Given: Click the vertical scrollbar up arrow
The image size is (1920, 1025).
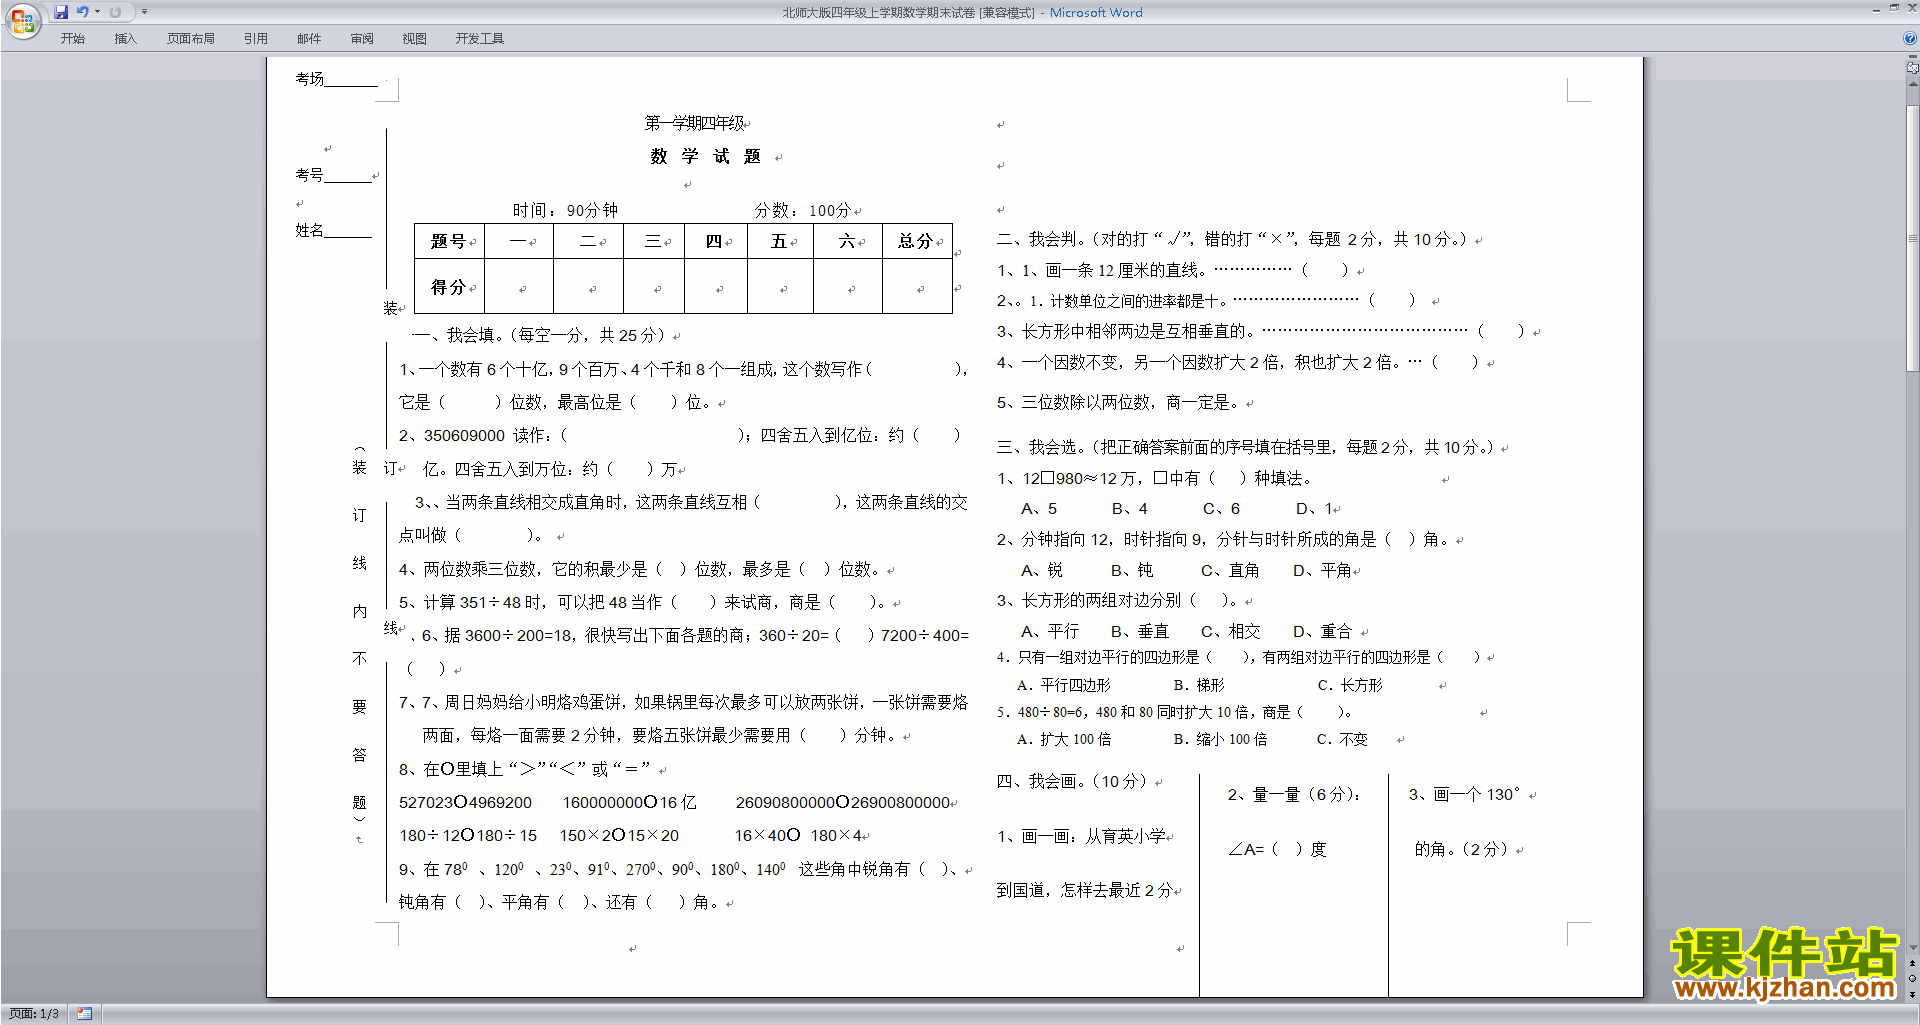Looking at the screenshot, I should 1913,84.
